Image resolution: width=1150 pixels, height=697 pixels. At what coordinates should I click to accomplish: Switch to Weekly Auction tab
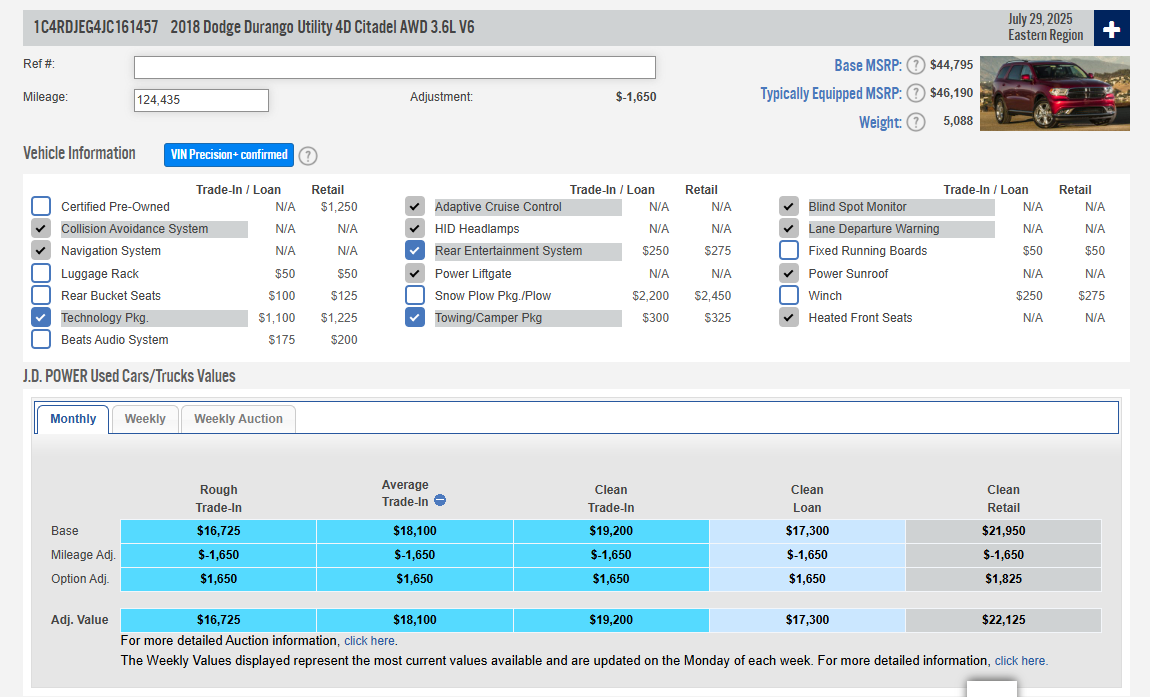coord(238,419)
